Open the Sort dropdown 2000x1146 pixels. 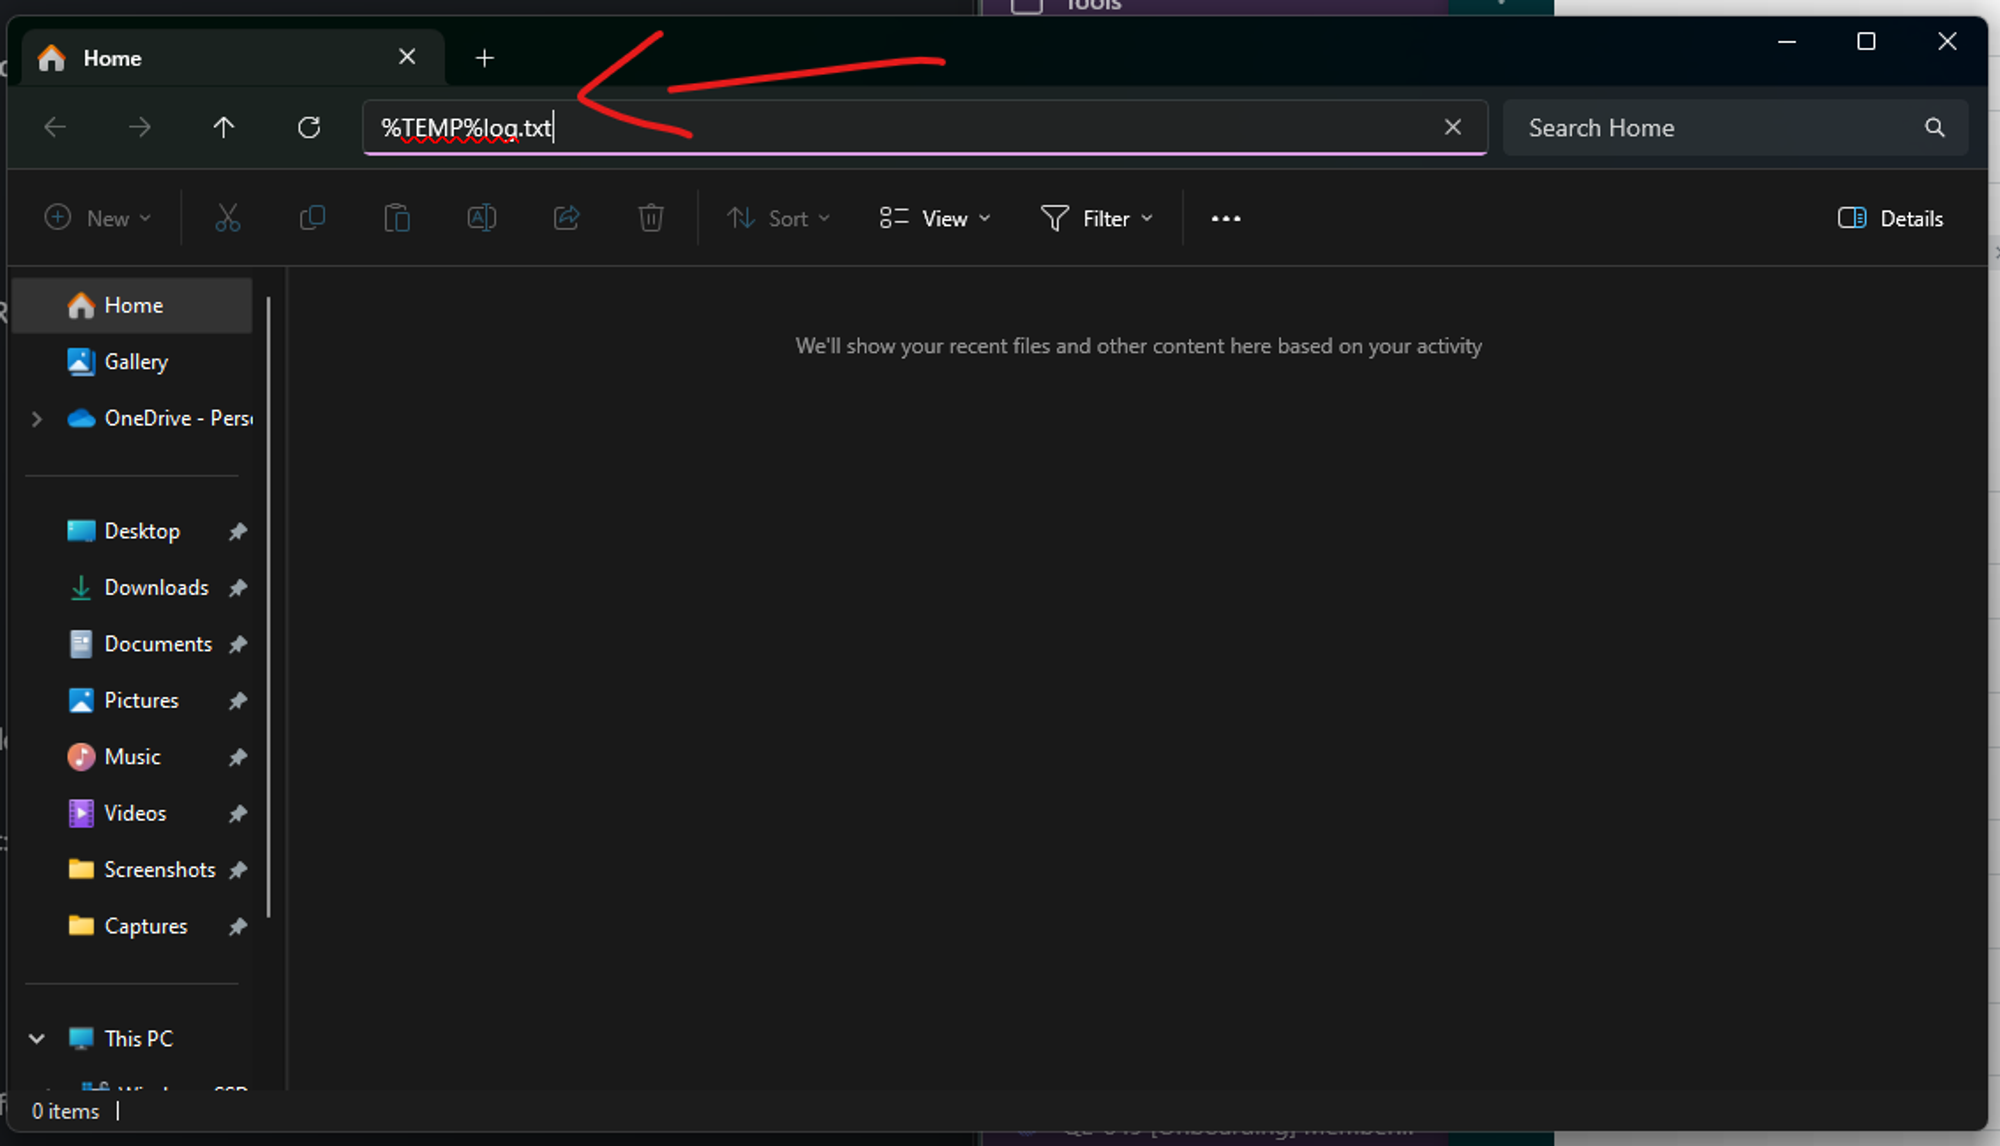[779, 218]
